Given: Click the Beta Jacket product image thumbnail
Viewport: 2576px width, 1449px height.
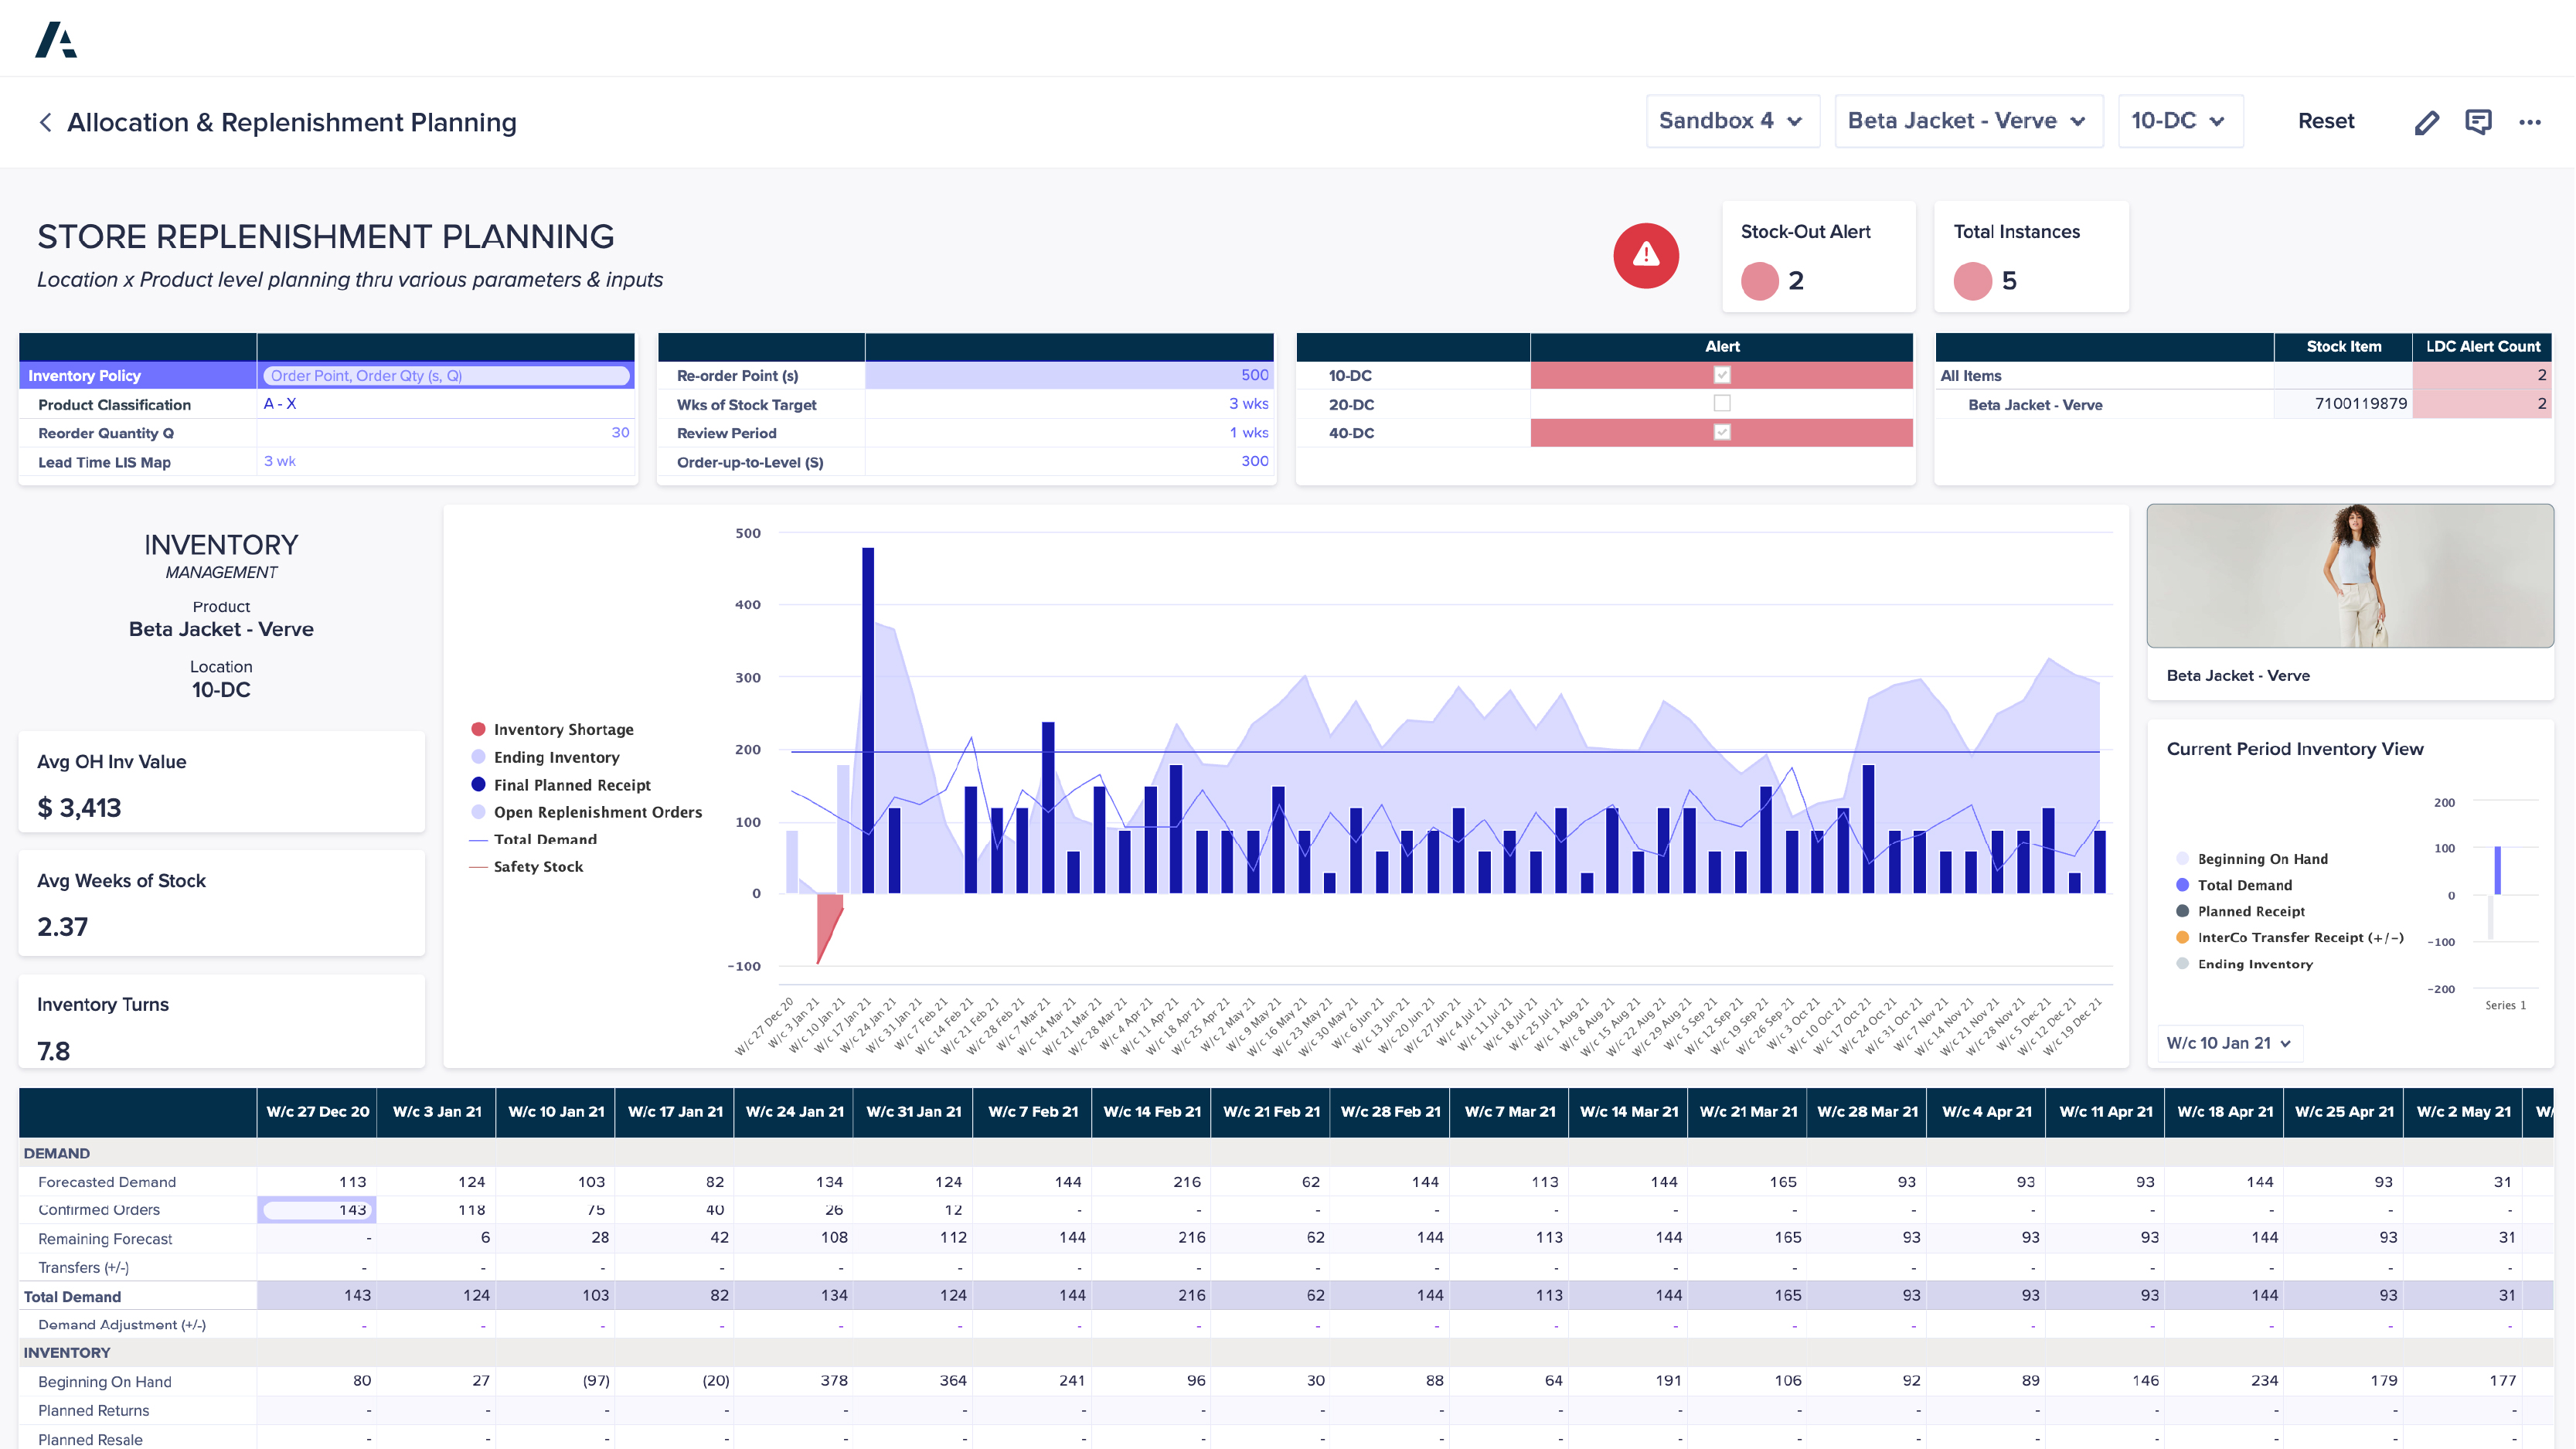Looking at the screenshot, I should [2349, 576].
